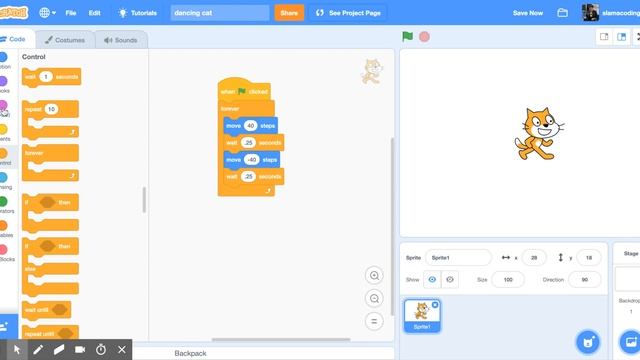Open the File menu
Image resolution: width=640 pixels, height=360 pixels.
click(71, 13)
